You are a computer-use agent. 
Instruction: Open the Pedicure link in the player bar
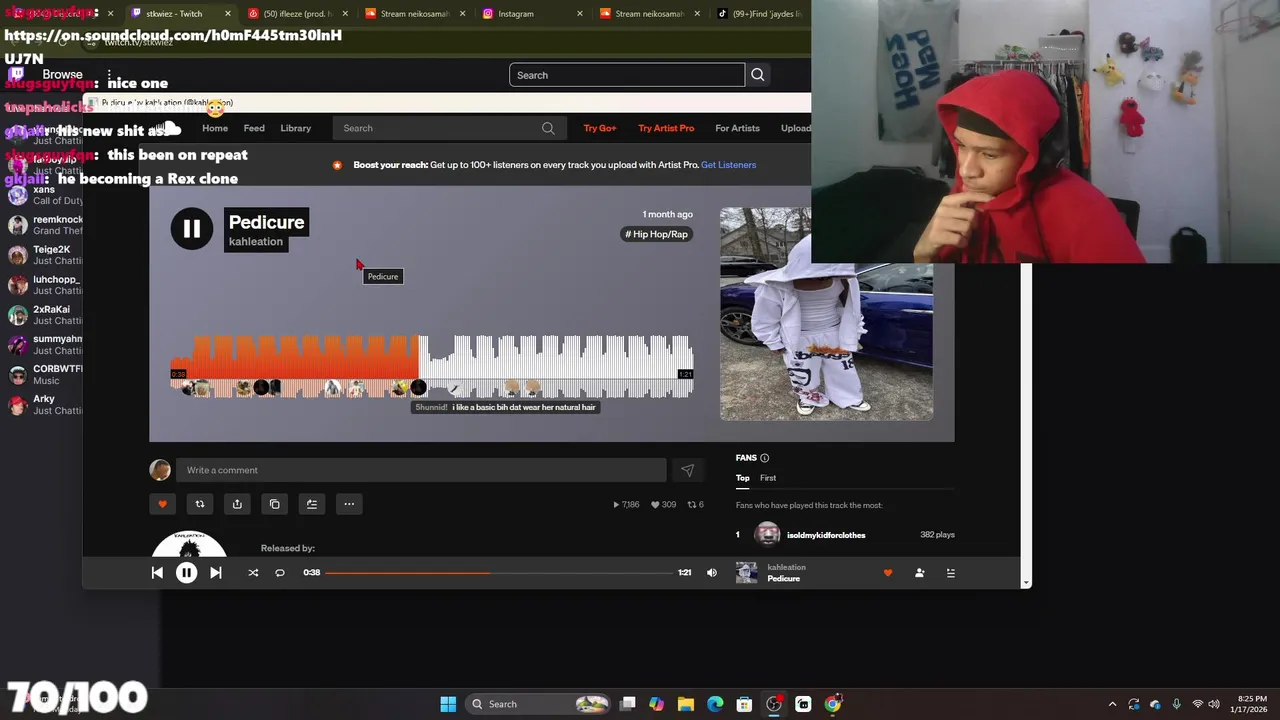click(x=784, y=579)
